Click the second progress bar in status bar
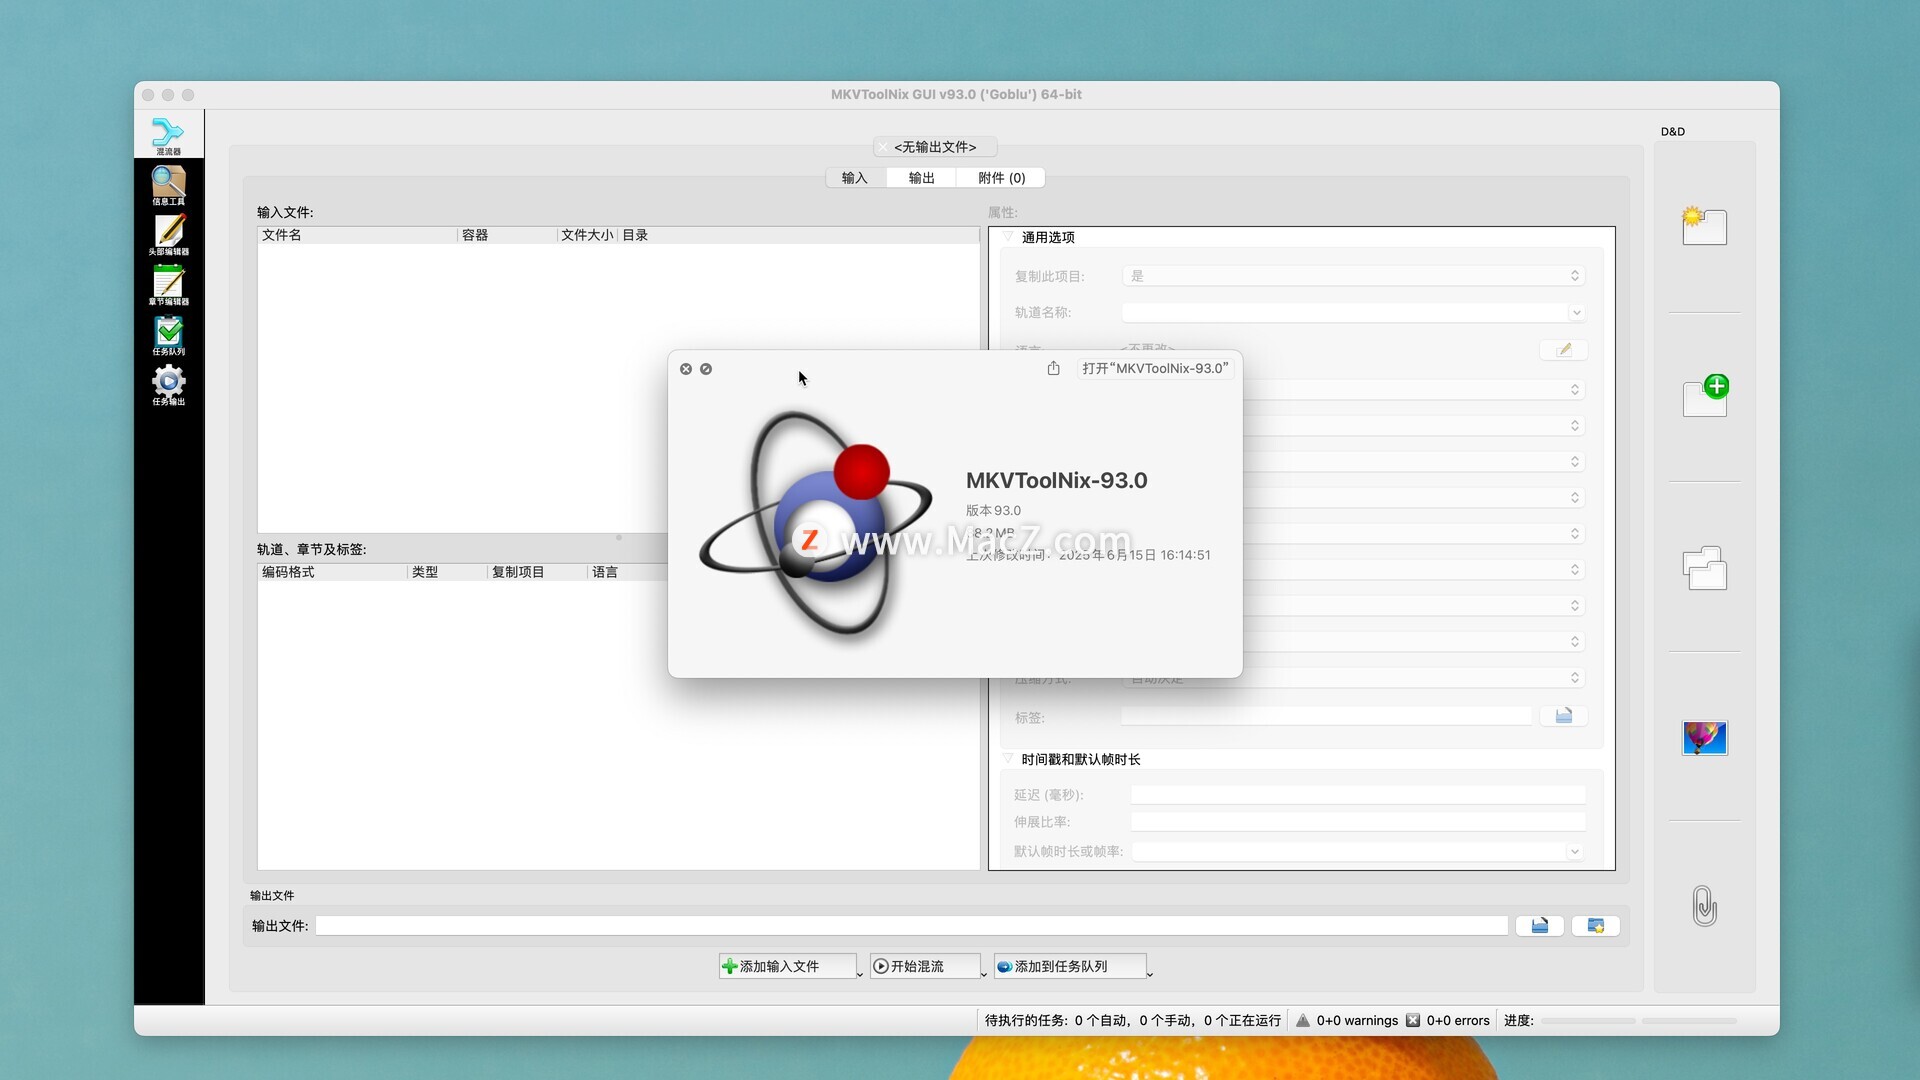Screen dimensions: 1920x1080 coord(1689,1021)
